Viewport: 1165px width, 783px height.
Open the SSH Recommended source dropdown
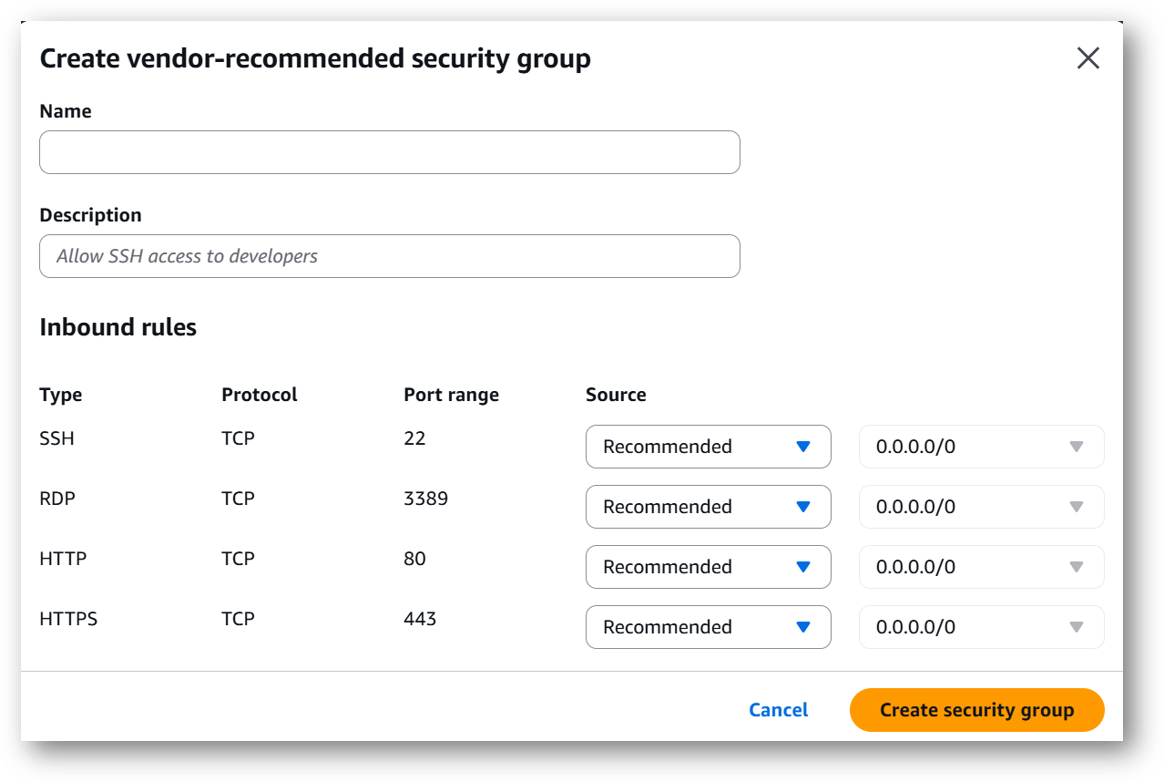pos(708,447)
